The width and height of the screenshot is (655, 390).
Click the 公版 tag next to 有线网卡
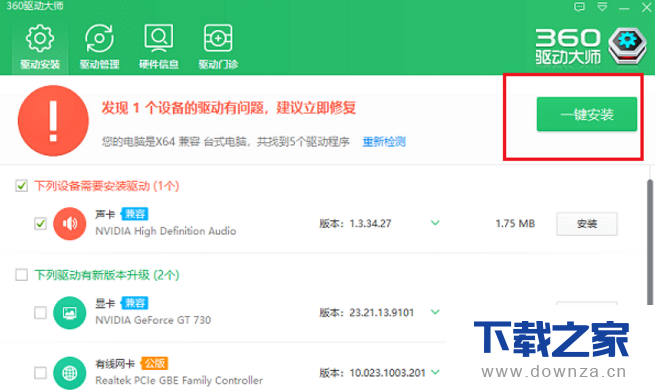coord(154,363)
